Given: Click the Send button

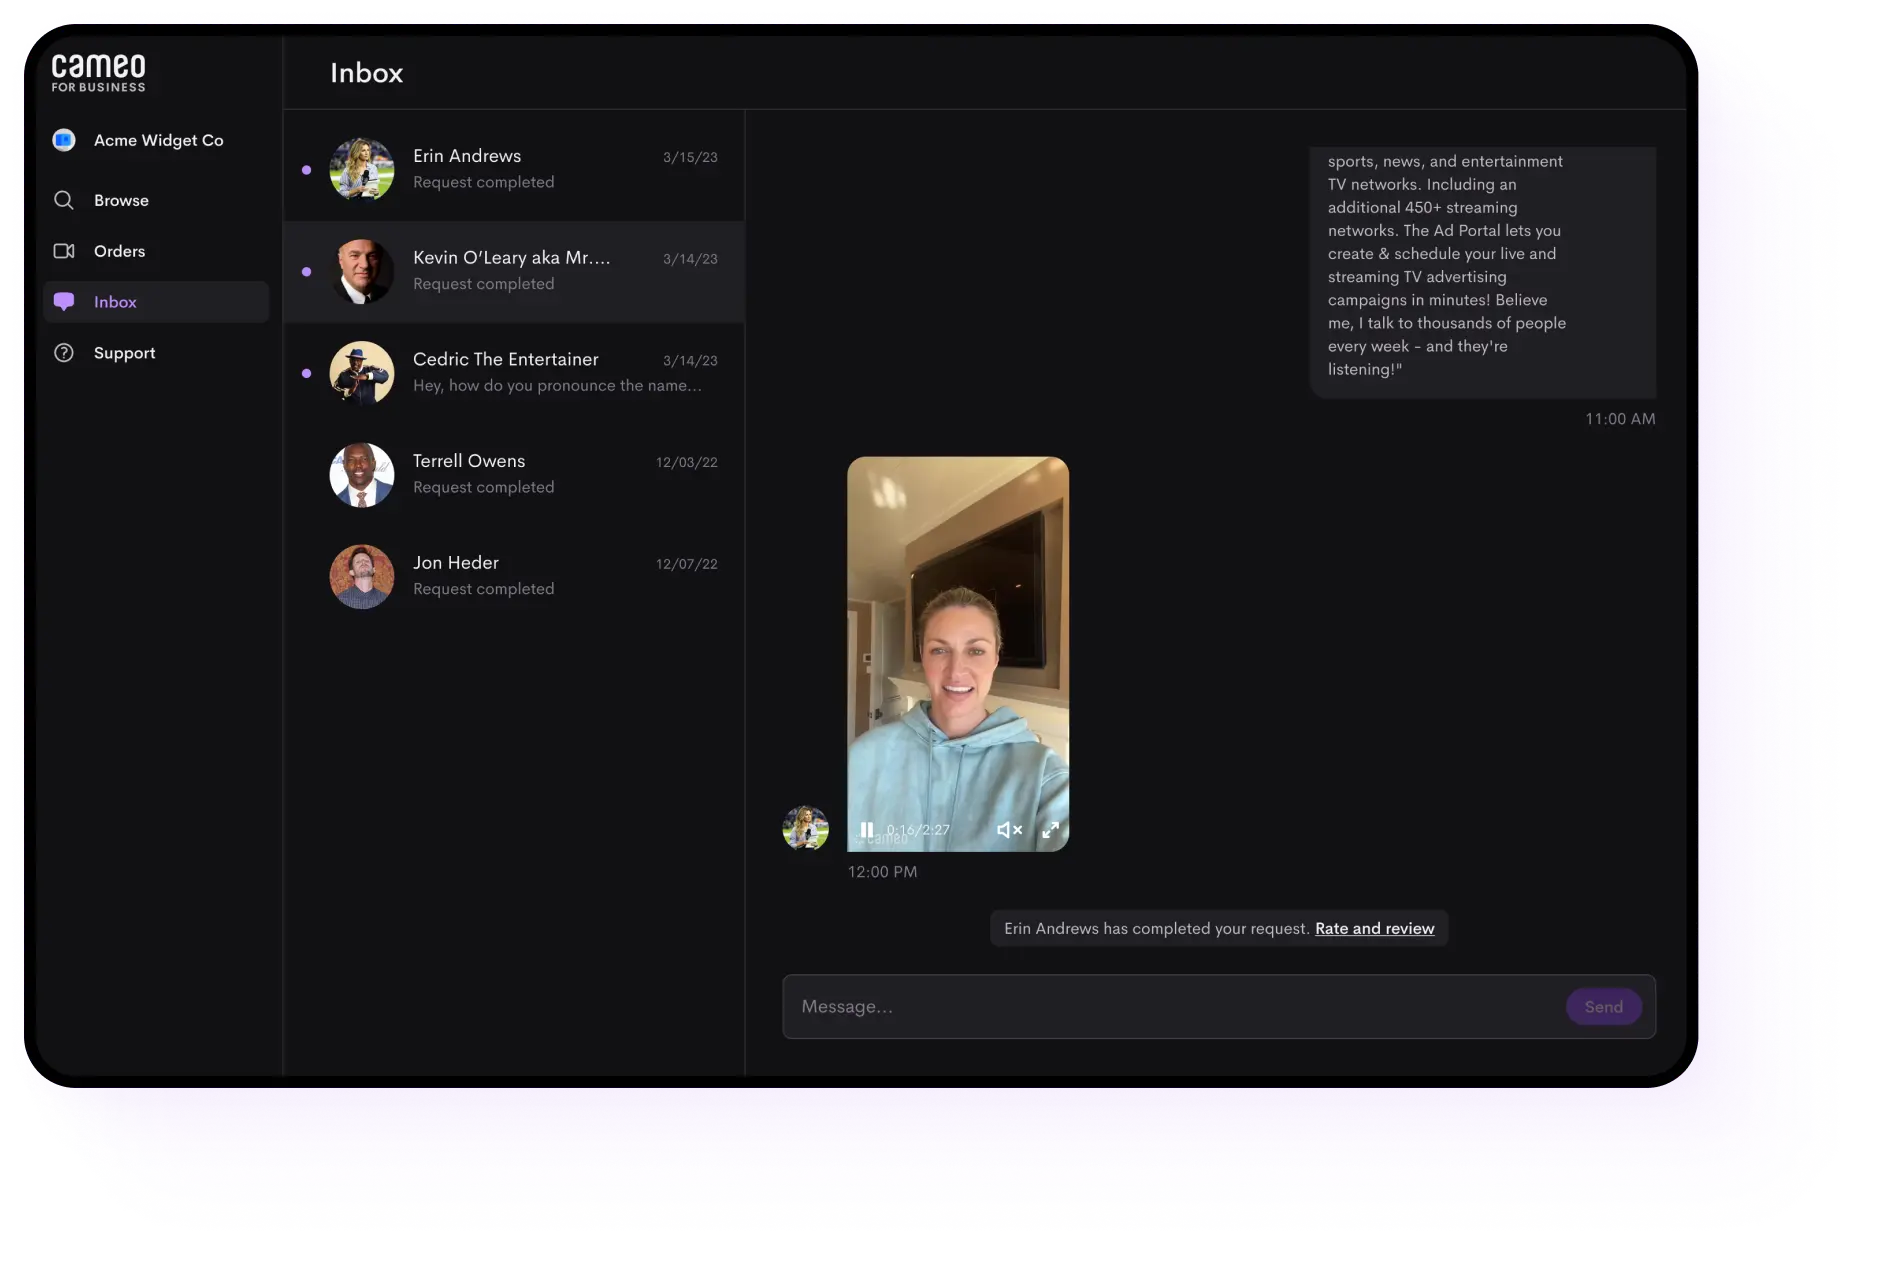Looking at the screenshot, I should tap(1604, 1007).
